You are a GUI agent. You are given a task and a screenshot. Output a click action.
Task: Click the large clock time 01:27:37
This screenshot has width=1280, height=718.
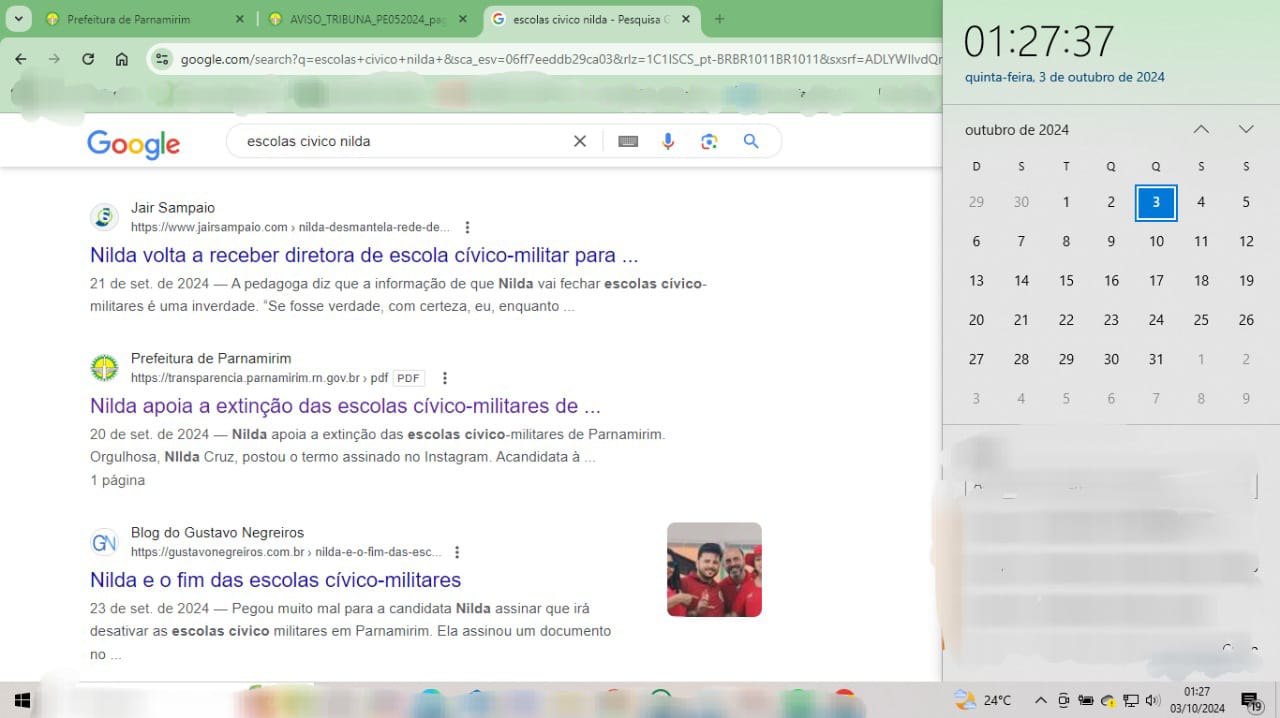tap(1039, 41)
